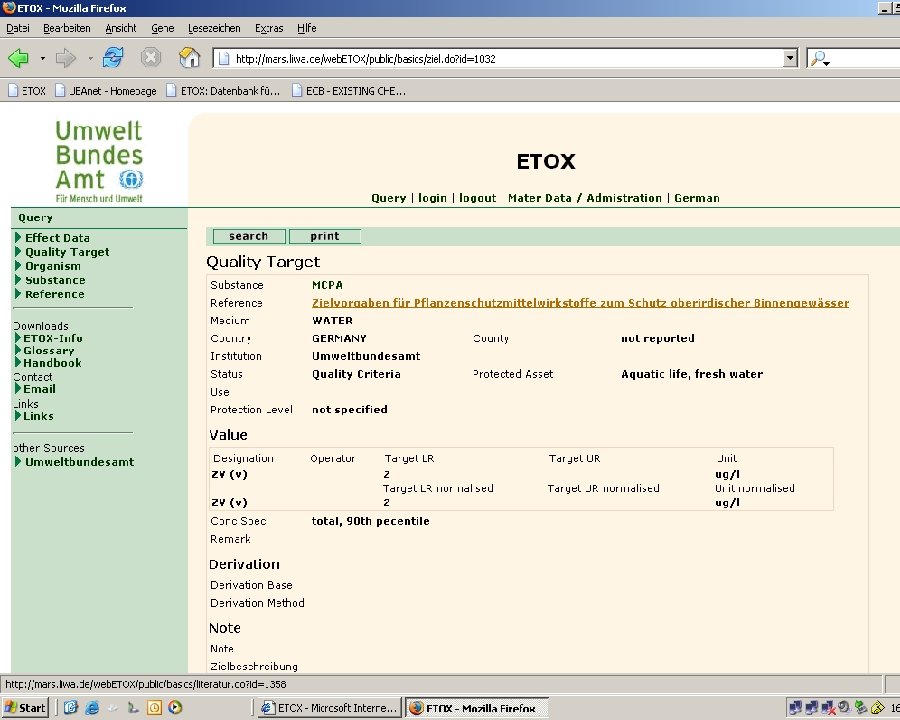Viewport: 900px width, 720px height.
Task: Open the Umweltbundesamt other sources link
Action: pos(80,462)
